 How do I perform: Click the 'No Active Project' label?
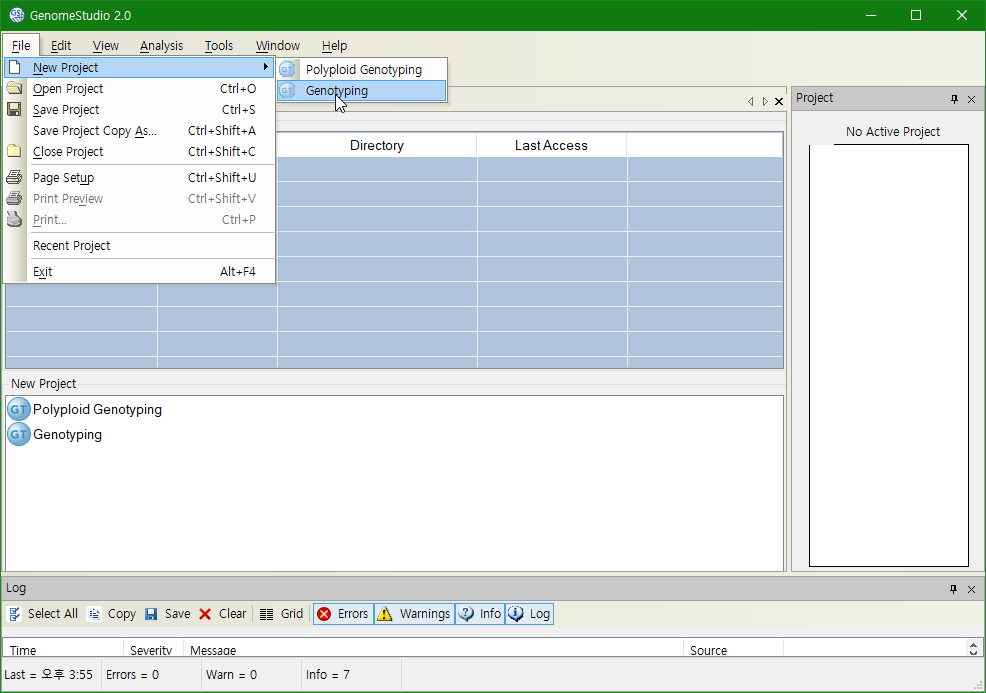(892, 131)
